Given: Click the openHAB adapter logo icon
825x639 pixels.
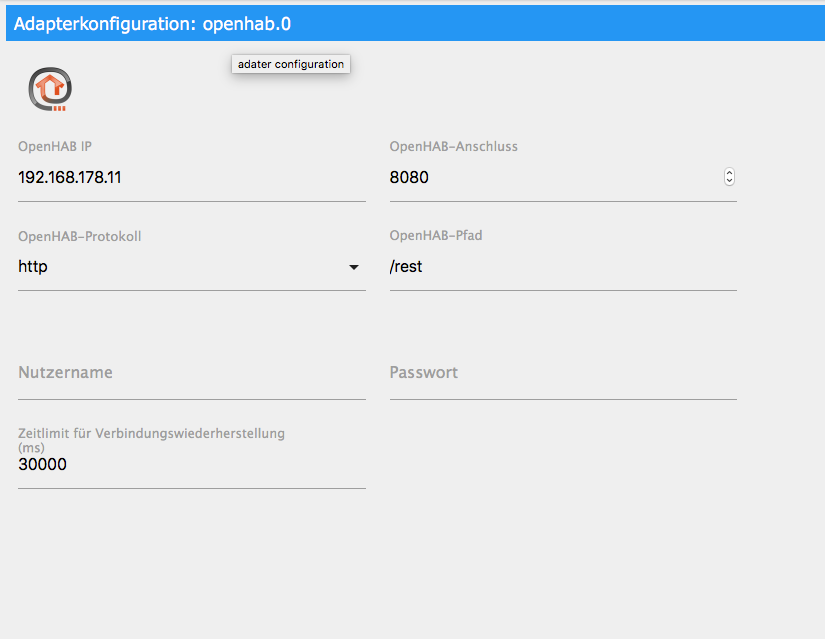Looking at the screenshot, I should tap(50, 88).
